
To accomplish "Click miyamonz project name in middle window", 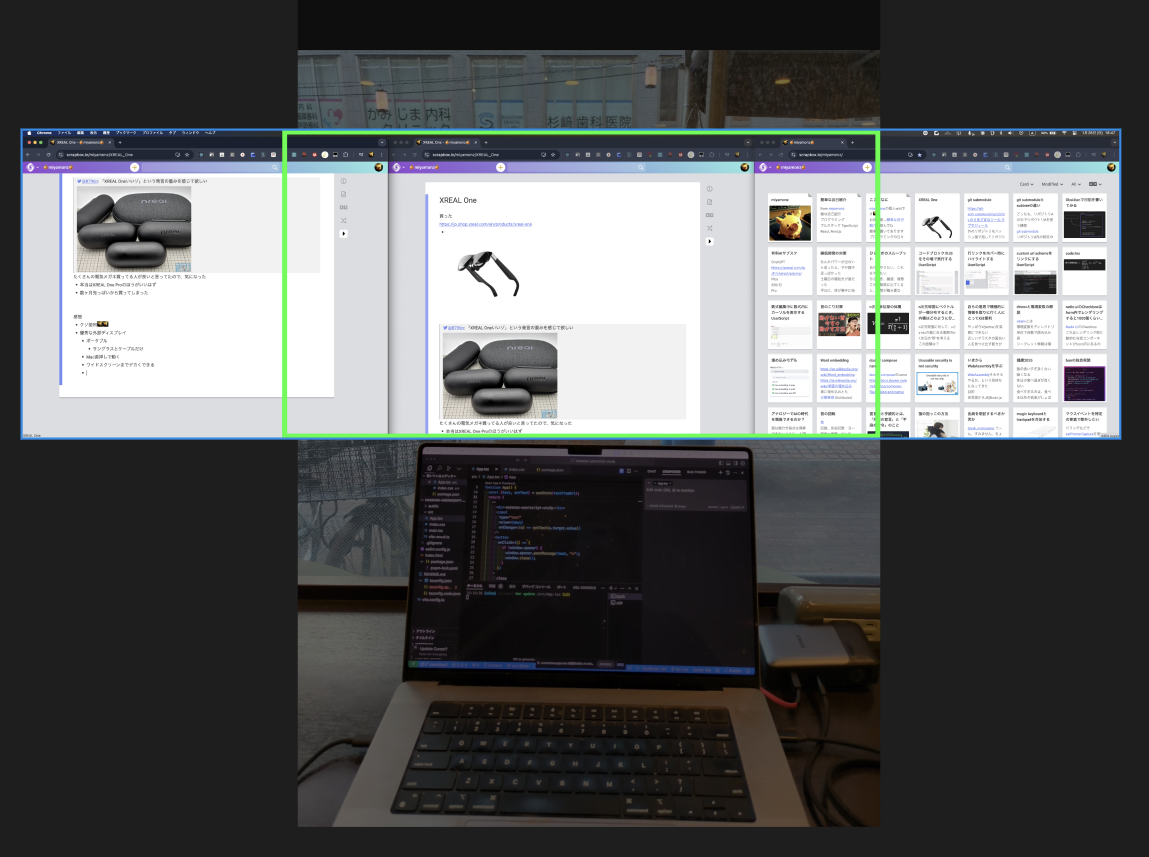I will [424, 167].
